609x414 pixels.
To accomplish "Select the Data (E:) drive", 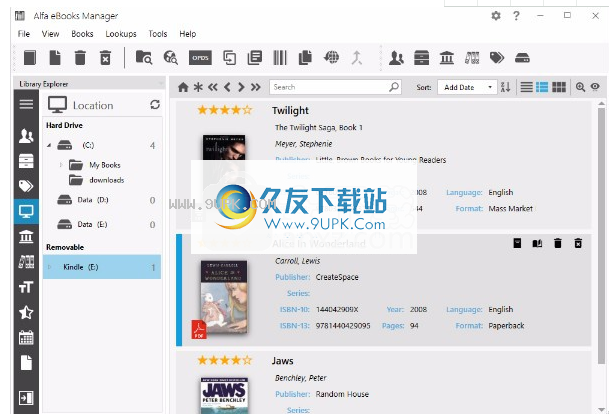I will [92, 224].
